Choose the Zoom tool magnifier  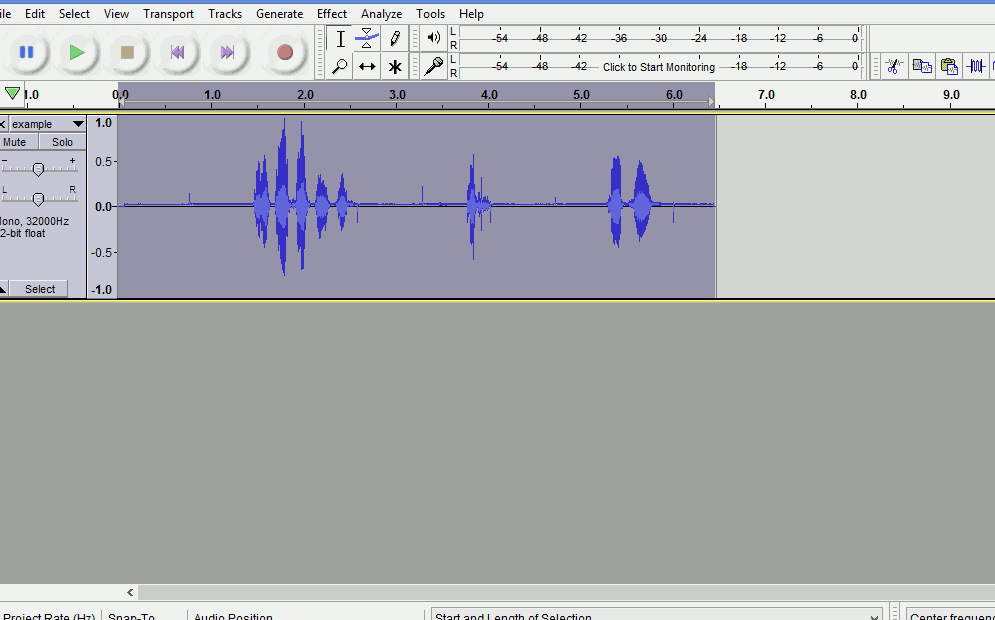click(340, 66)
